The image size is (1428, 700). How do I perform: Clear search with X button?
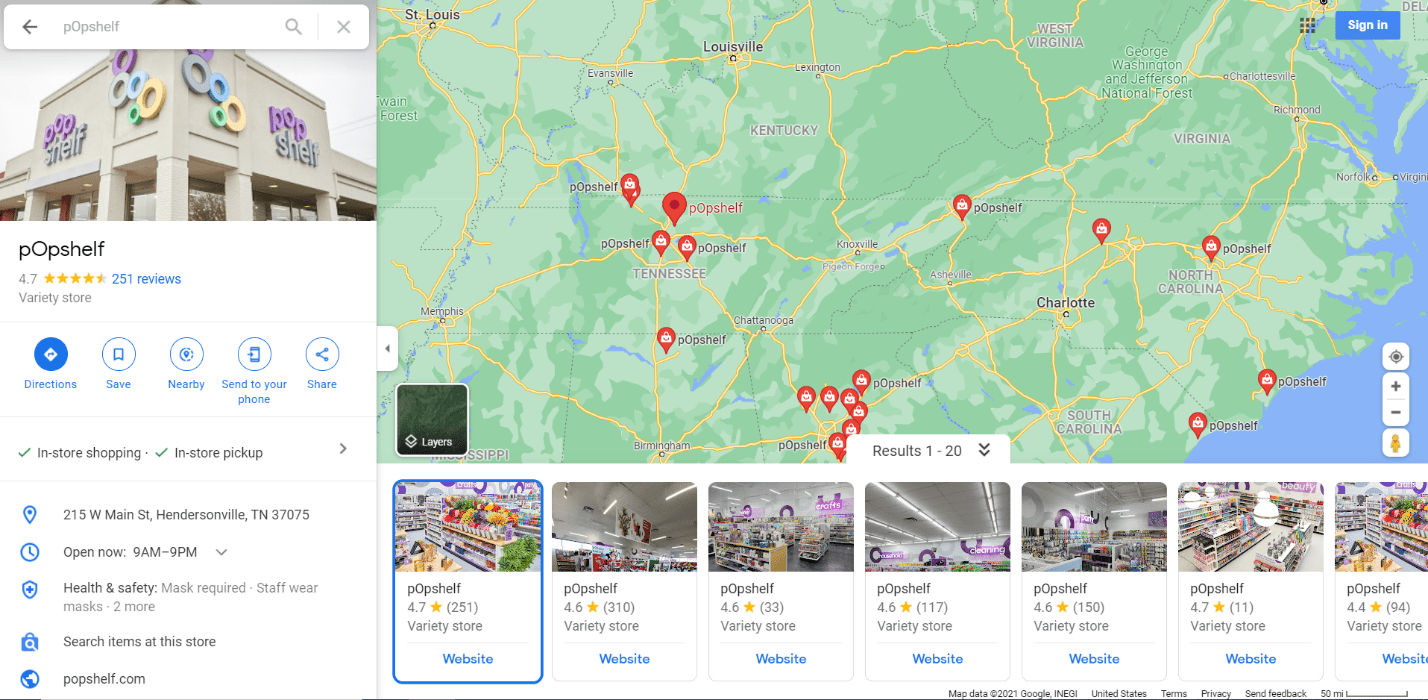pos(343,27)
